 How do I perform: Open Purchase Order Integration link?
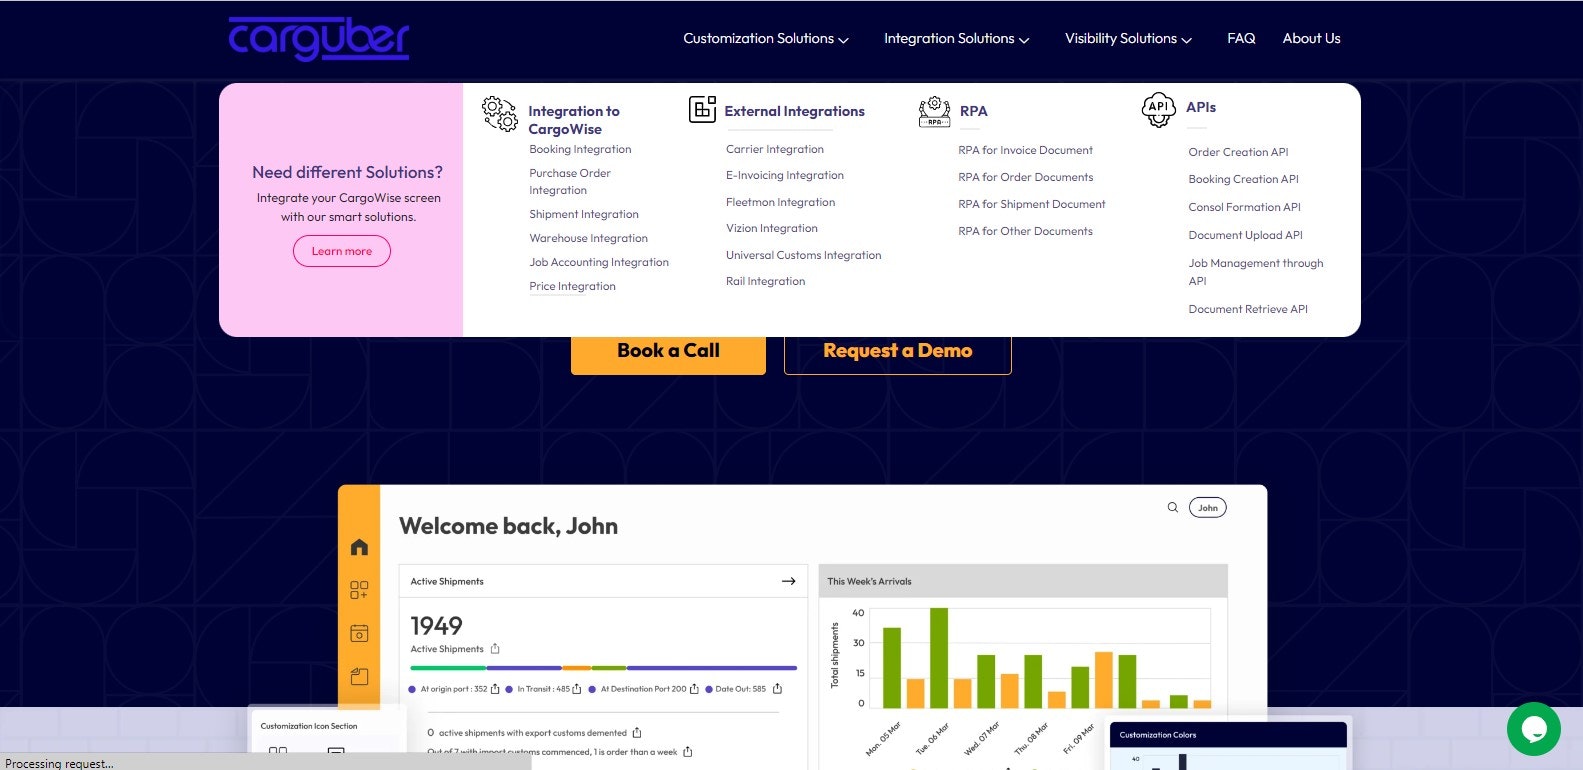click(570, 182)
